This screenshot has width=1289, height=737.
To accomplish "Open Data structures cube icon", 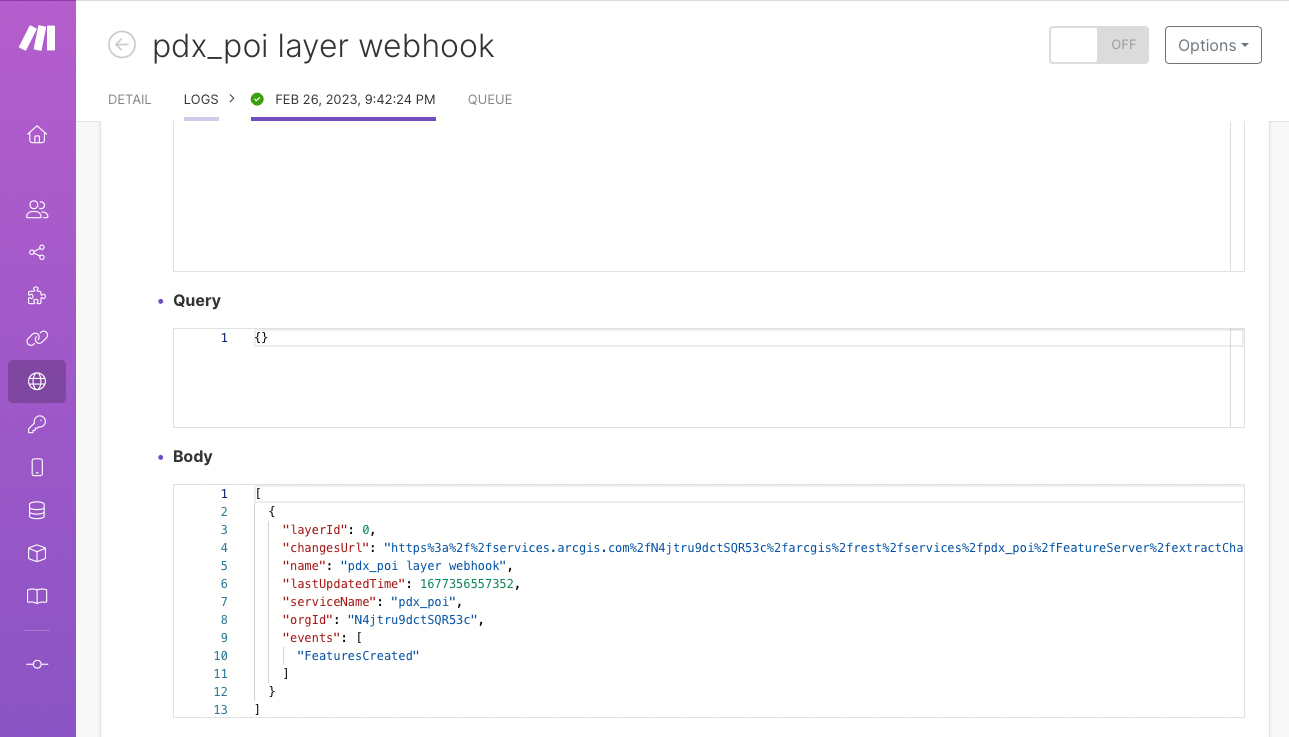I will click(x=37, y=553).
